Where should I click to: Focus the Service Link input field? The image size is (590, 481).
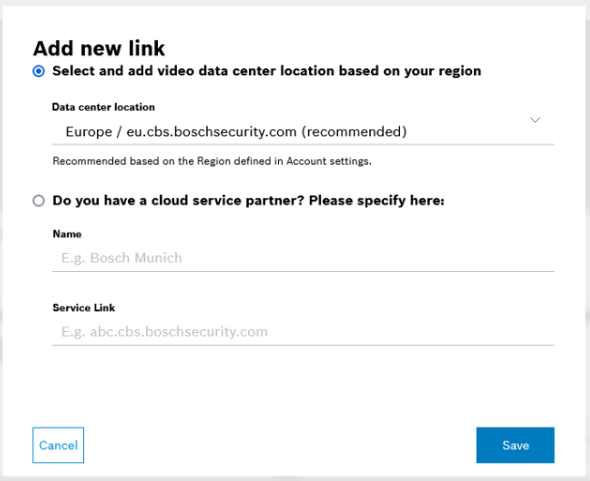point(303,332)
